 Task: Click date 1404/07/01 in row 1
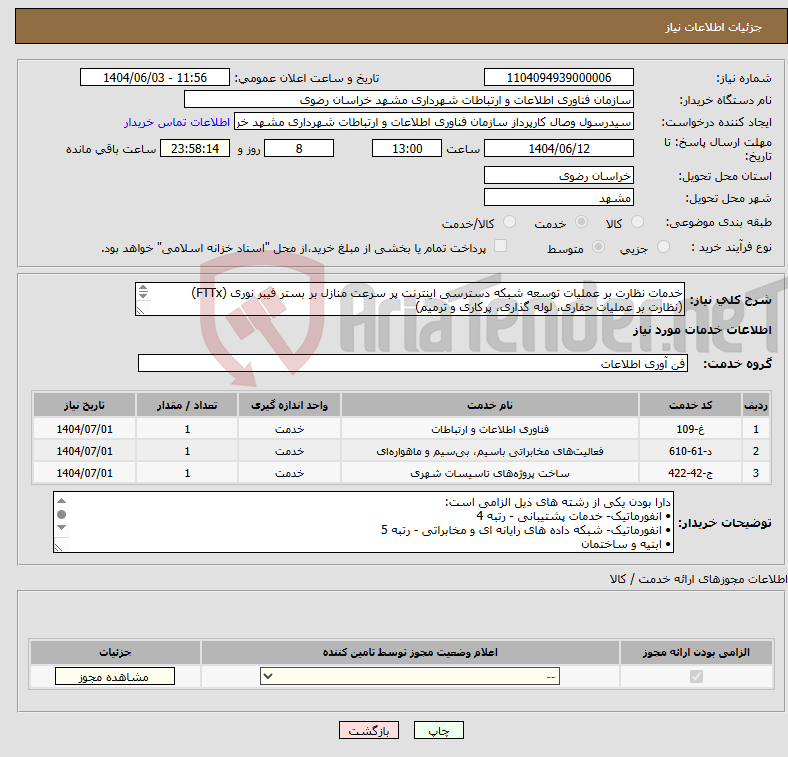coord(84,429)
